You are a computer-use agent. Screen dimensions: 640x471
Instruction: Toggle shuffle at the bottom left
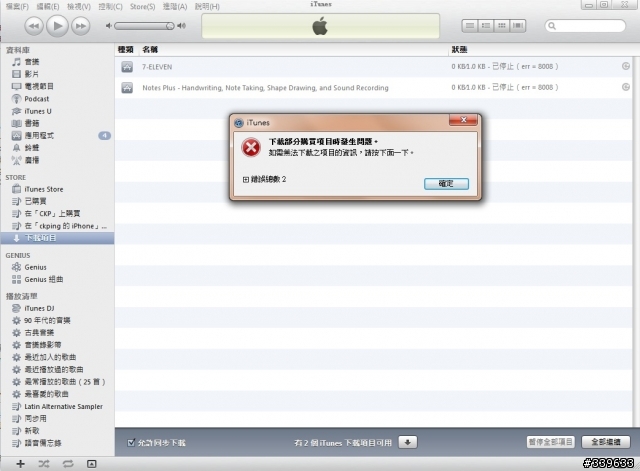click(44, 464)
